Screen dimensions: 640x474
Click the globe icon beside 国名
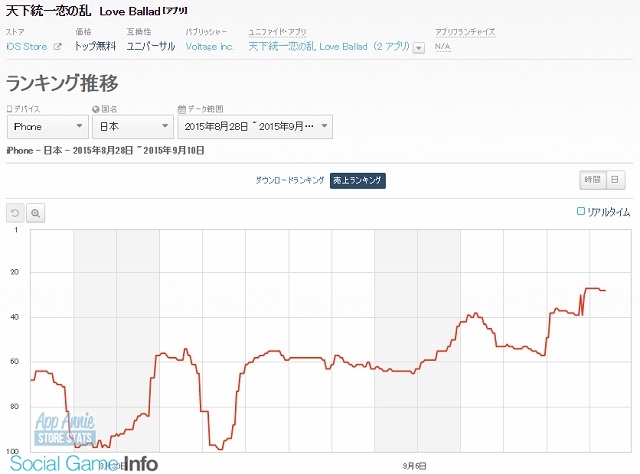click(96, 109)
